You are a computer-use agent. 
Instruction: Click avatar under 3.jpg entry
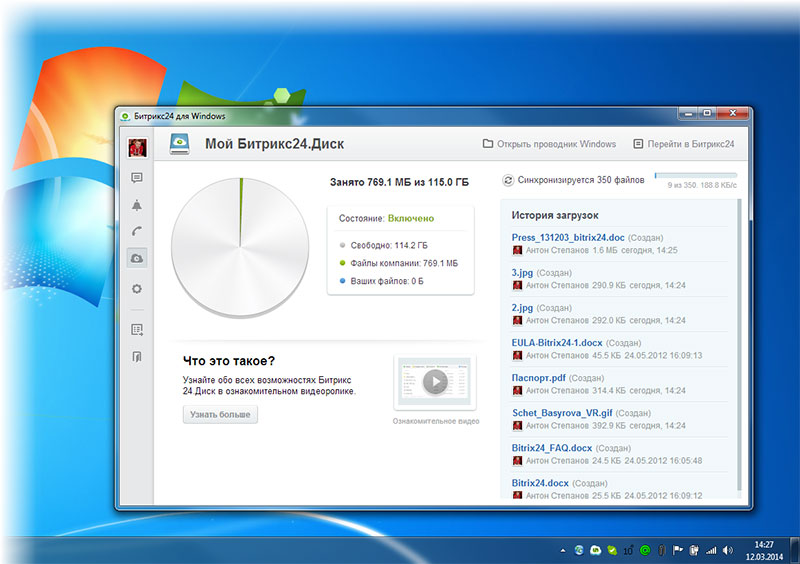click(x=517, y=285)
